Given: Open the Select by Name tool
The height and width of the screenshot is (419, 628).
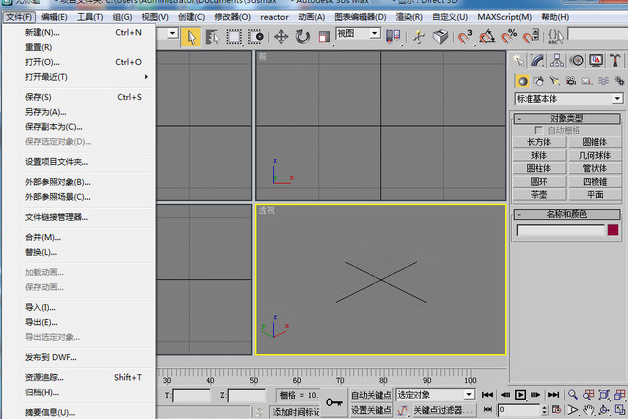Looking at the screenshot, I should coord(212,37).
